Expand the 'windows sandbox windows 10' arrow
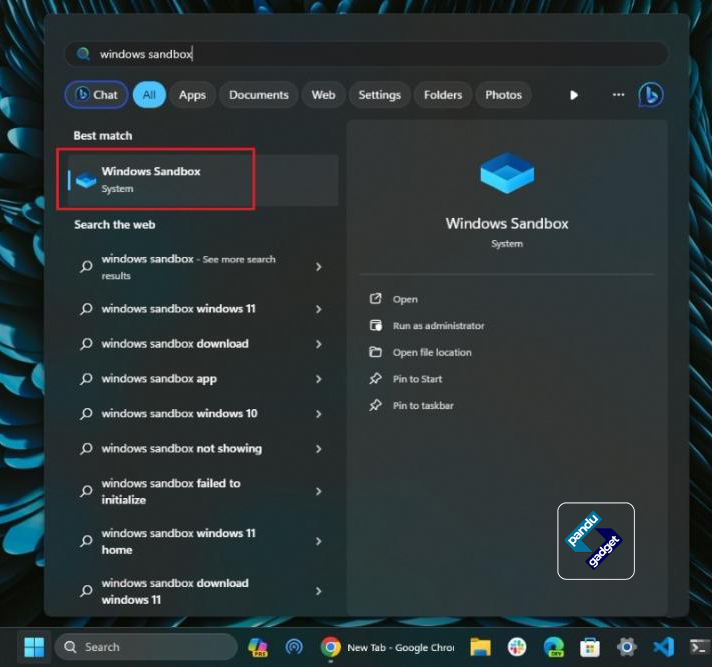 pos(318,414)
